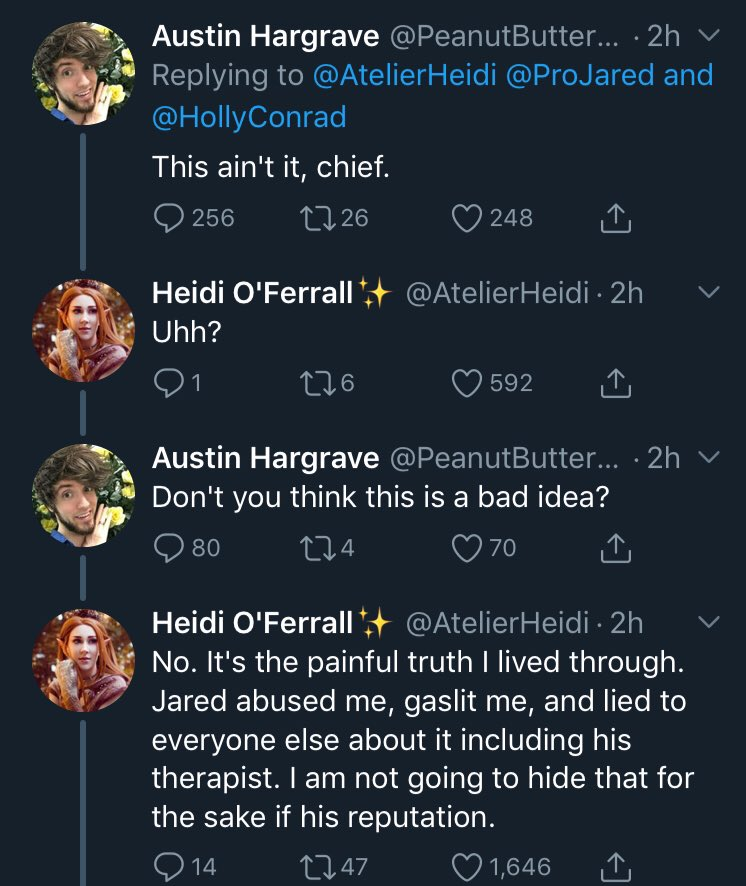Open the dropdown on Heidi's last tweet
Viewport: 746px width, 886px height.
coord(709,624)
